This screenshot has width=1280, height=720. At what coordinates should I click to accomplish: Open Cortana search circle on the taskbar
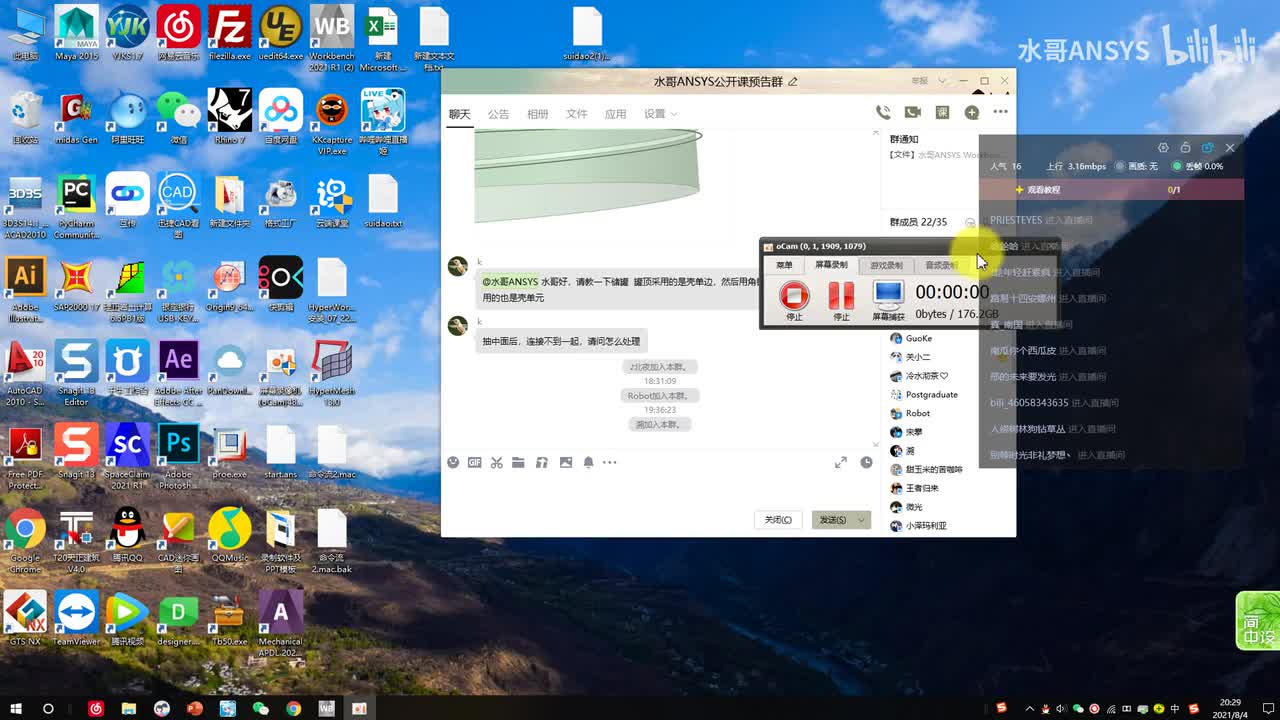coord(48,708)
